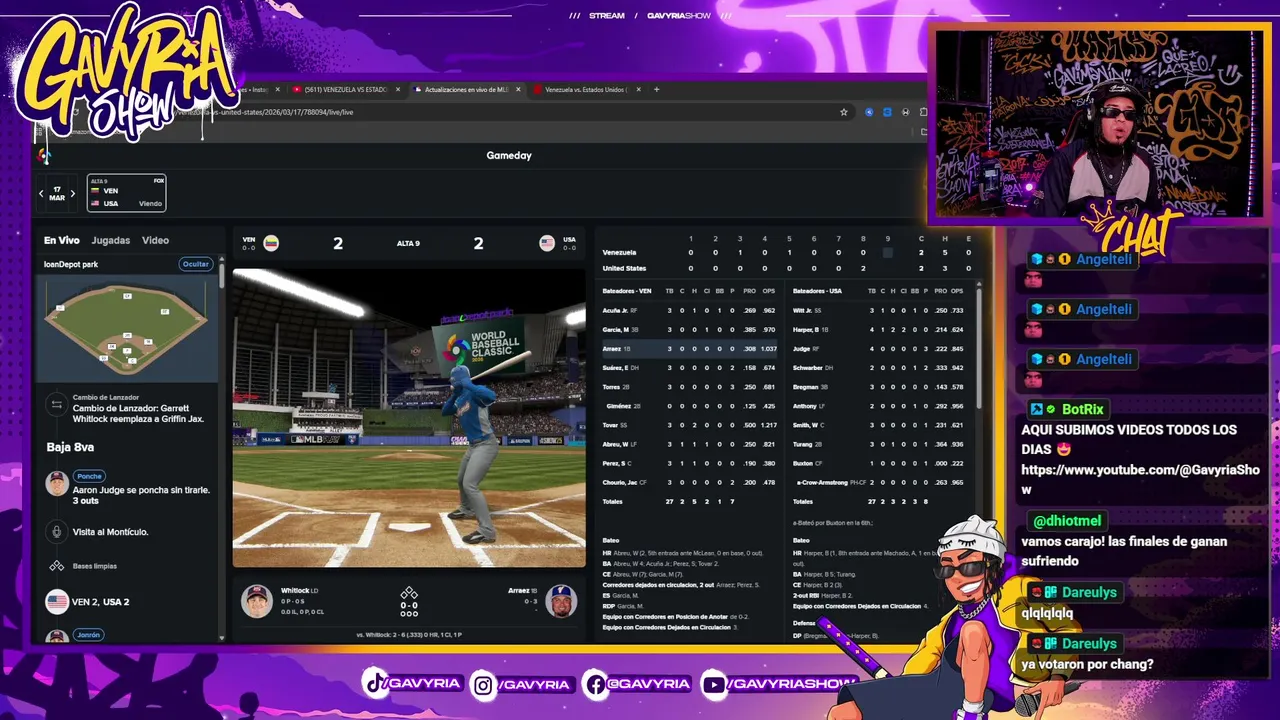Click Aaron Judge's headshot in play feed

coord(57,483)
